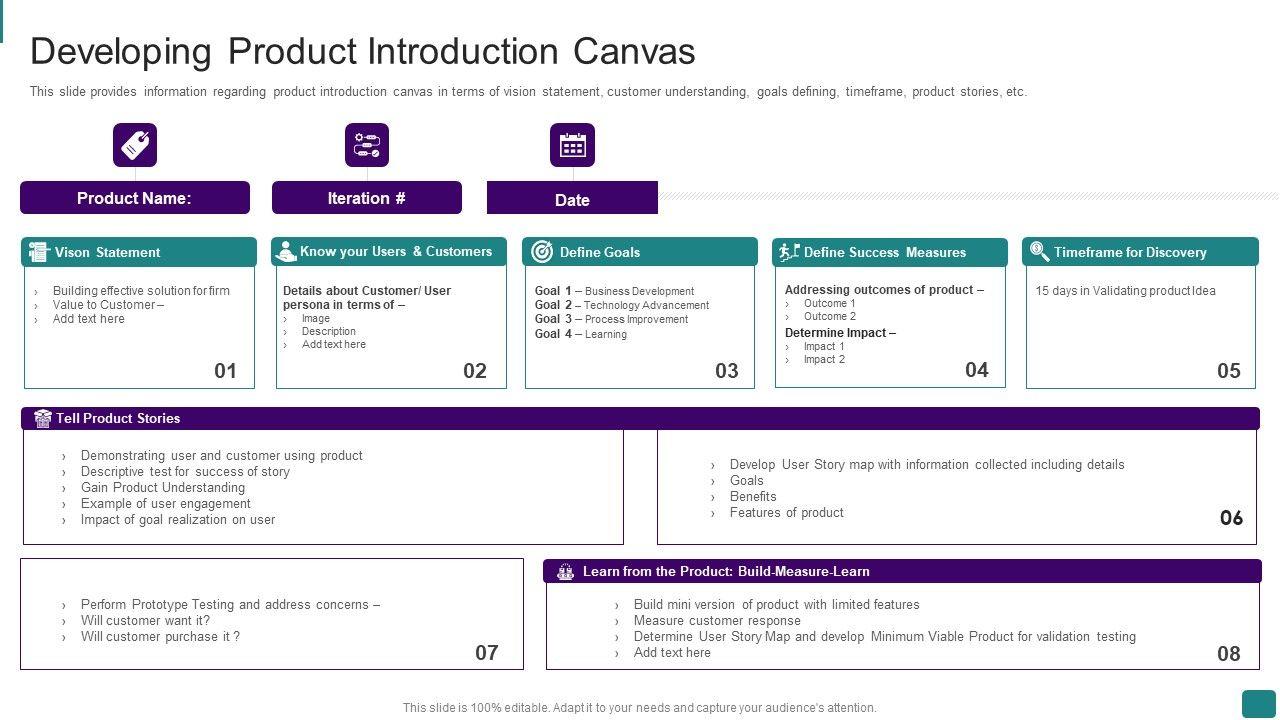
Task: Click the Product Name: label box
Action: pyautogui.click(x=135, y=198)
